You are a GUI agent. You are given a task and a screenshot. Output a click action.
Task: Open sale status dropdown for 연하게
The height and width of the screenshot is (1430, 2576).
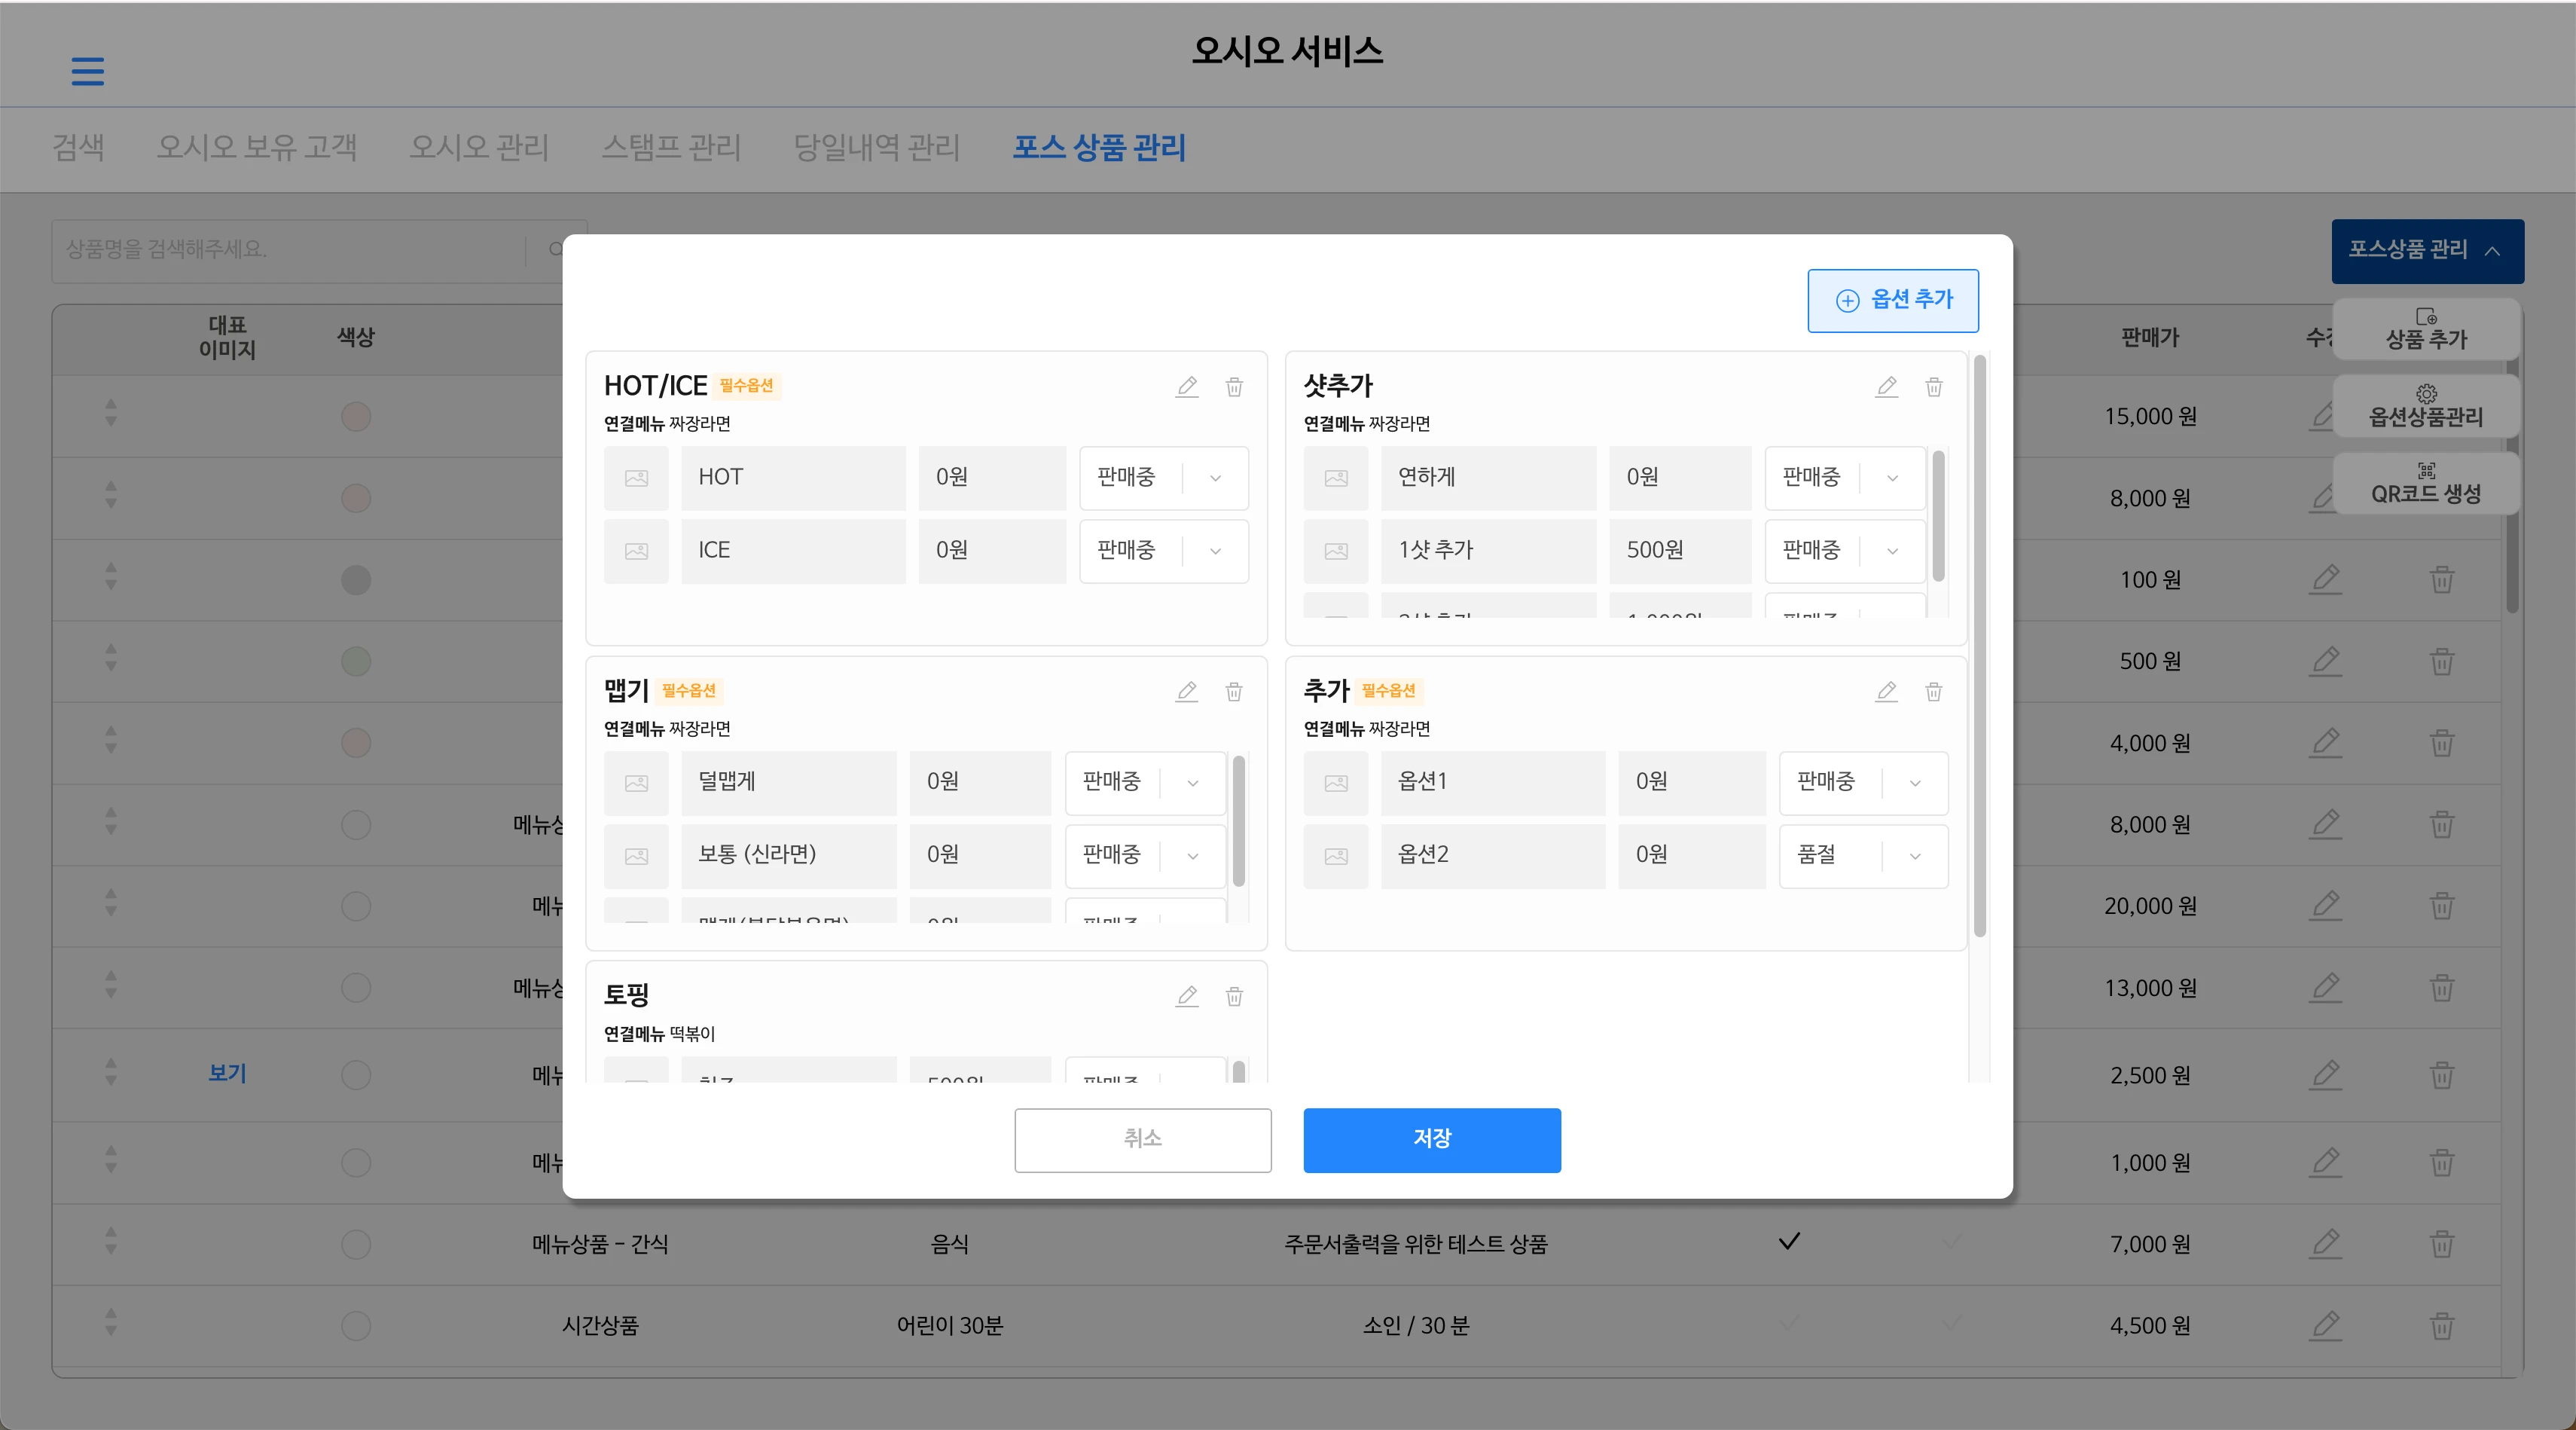tap(1845, 478)
